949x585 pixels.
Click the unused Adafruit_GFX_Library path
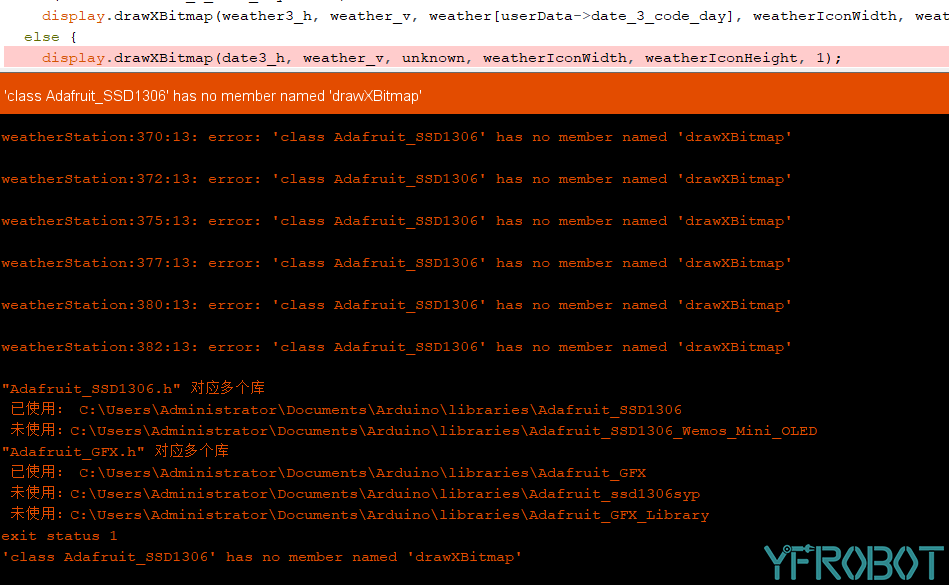click(389, 515)
